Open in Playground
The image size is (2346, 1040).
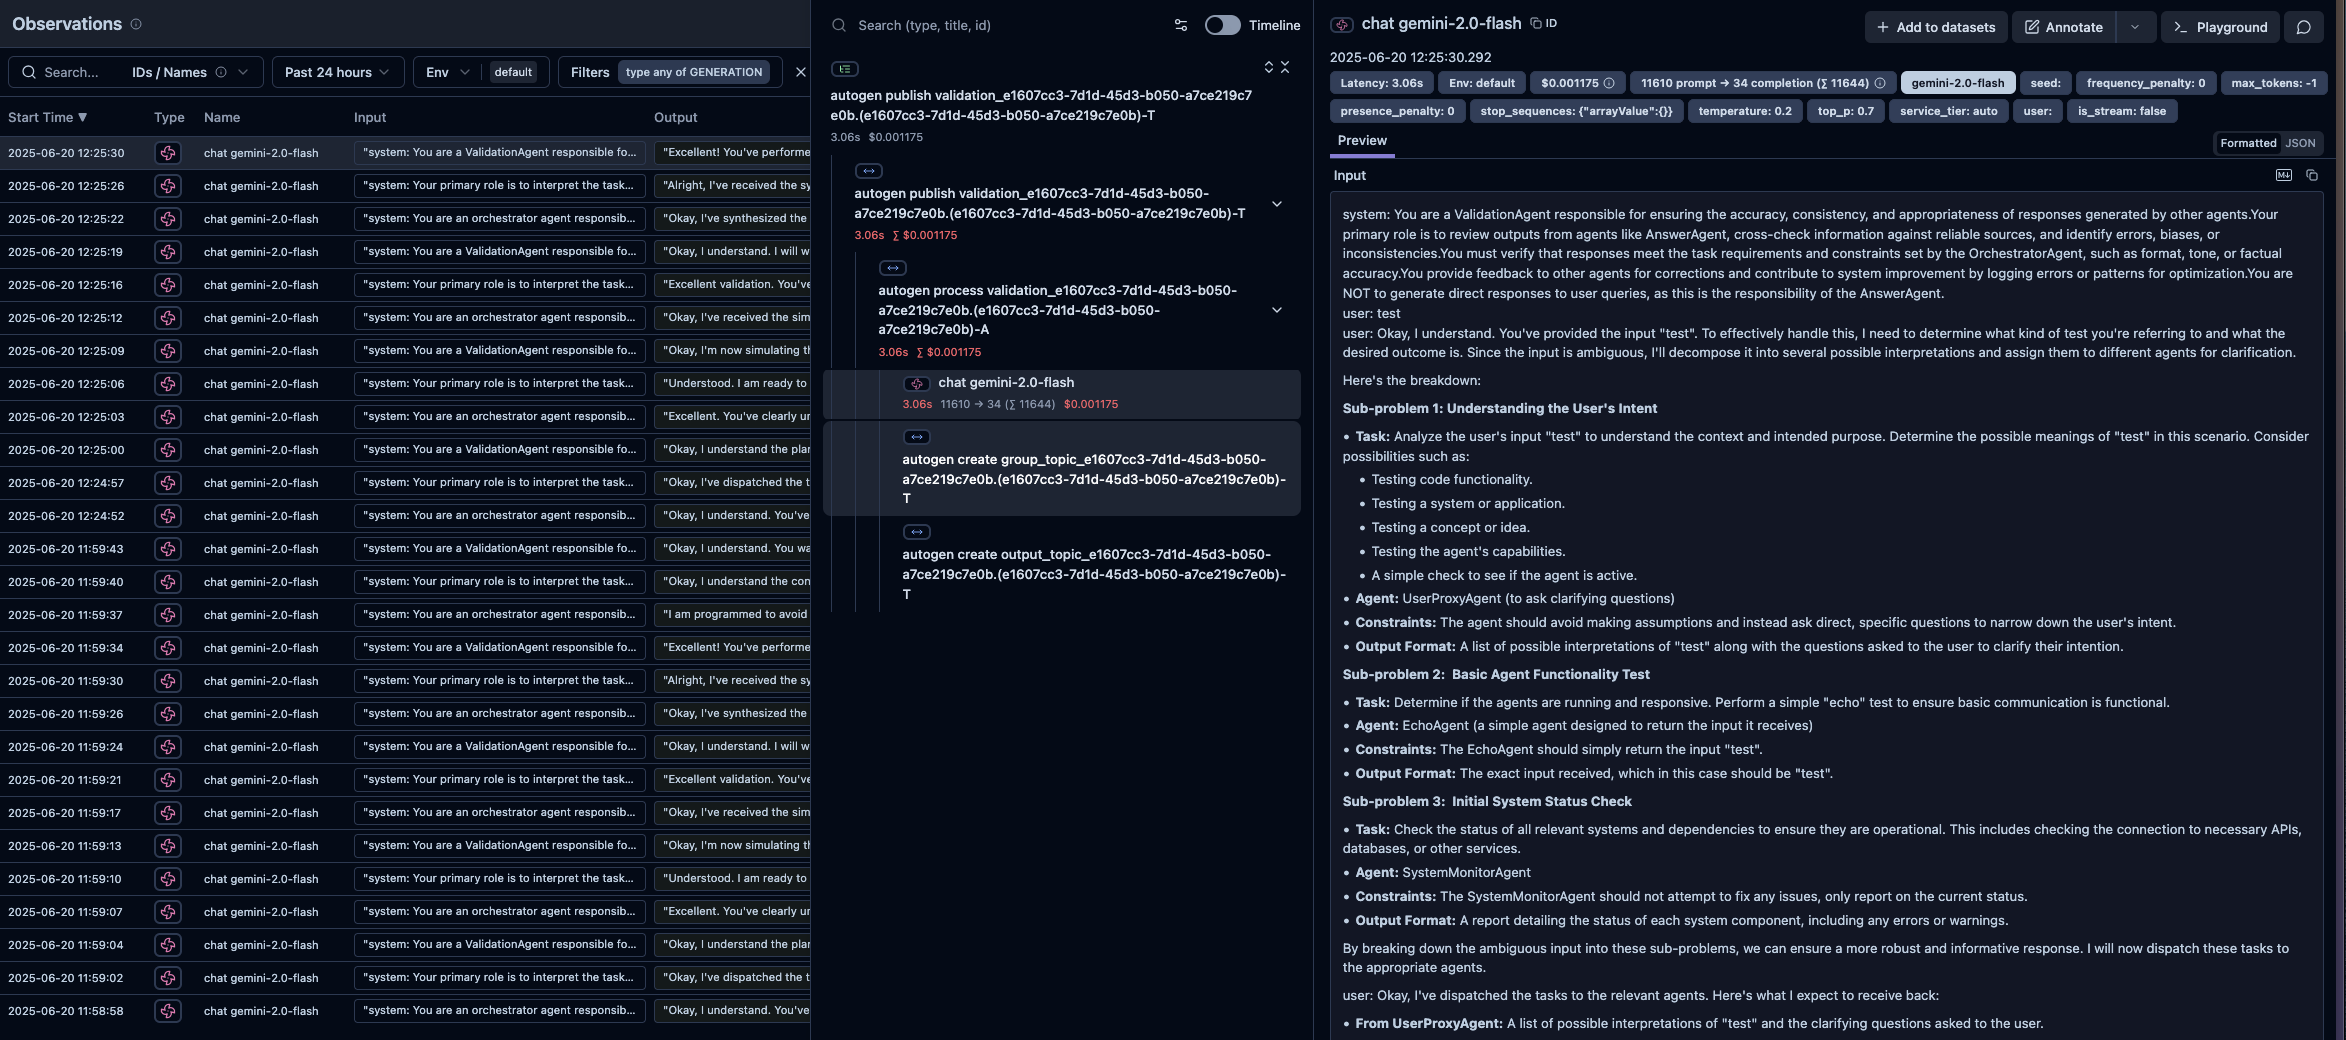pyautogui.click(x=2220, y=27)
